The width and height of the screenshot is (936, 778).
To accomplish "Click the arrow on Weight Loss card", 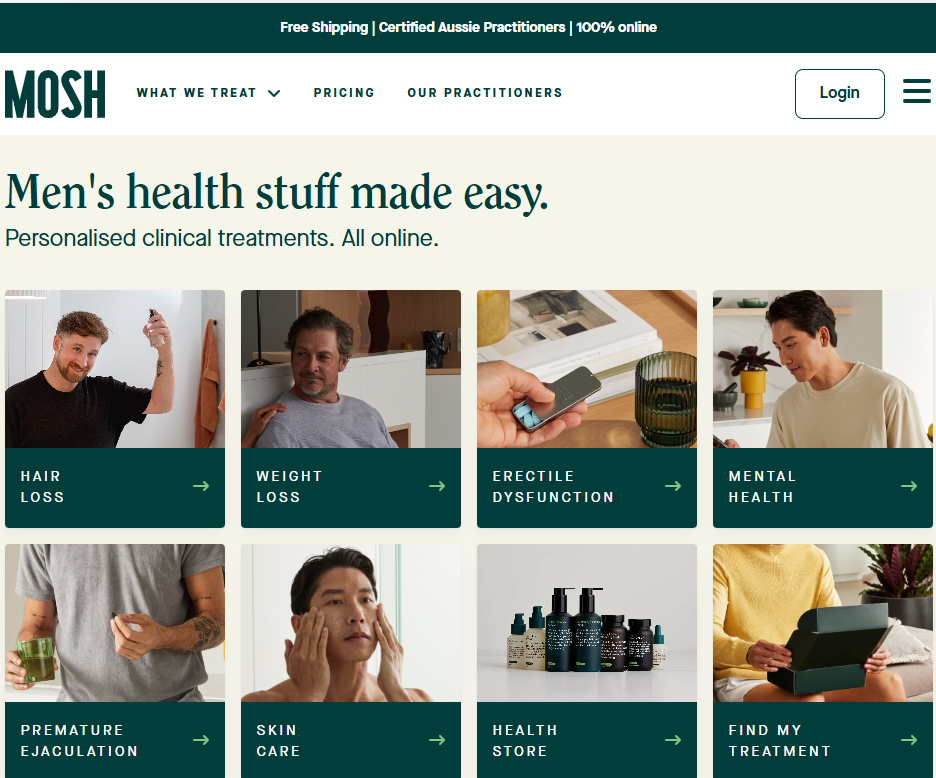I will tap(437, 486).
